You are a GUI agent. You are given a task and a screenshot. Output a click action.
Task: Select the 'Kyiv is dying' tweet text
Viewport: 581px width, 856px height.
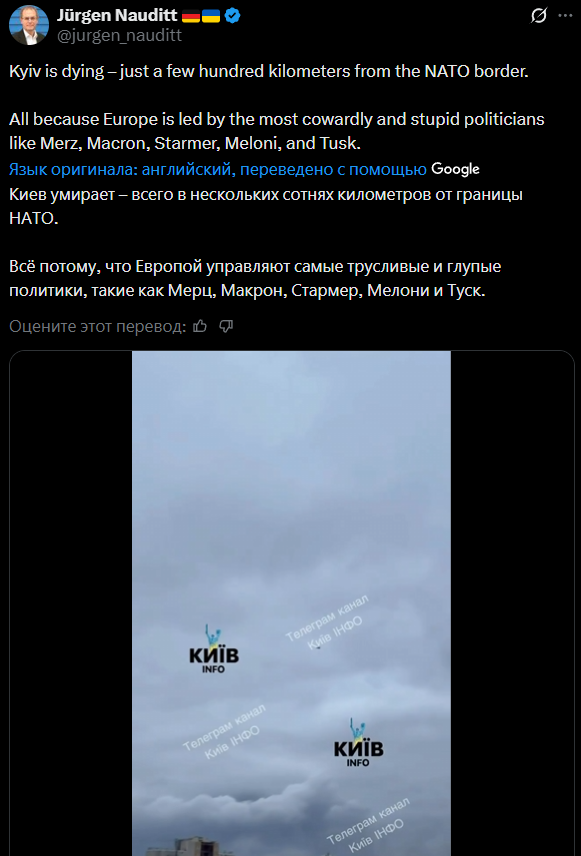pos(269,72)
